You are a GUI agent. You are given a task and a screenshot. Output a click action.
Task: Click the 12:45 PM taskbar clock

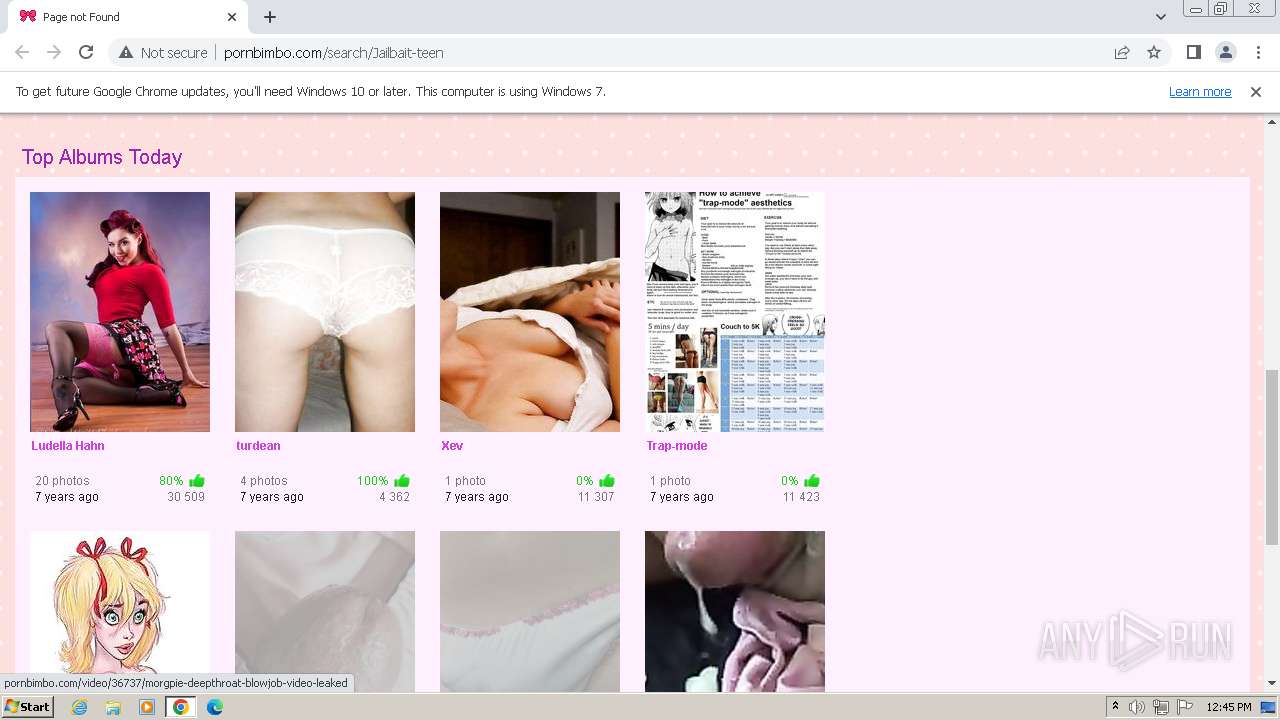point(1229,707)
